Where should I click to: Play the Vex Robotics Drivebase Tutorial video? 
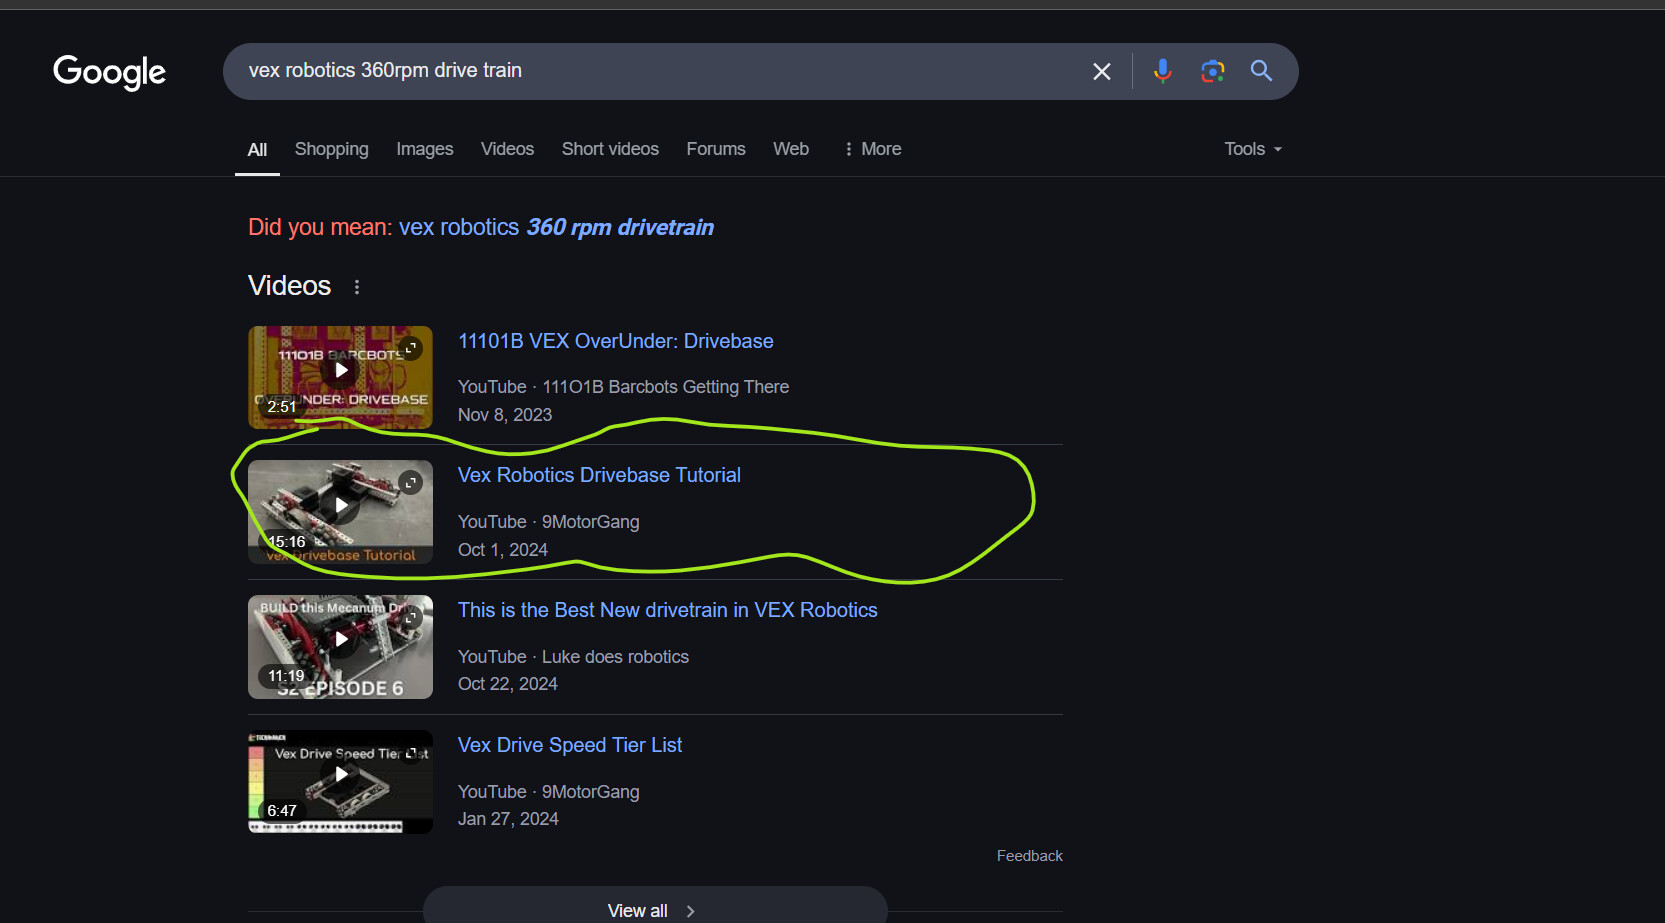(341, 505)
